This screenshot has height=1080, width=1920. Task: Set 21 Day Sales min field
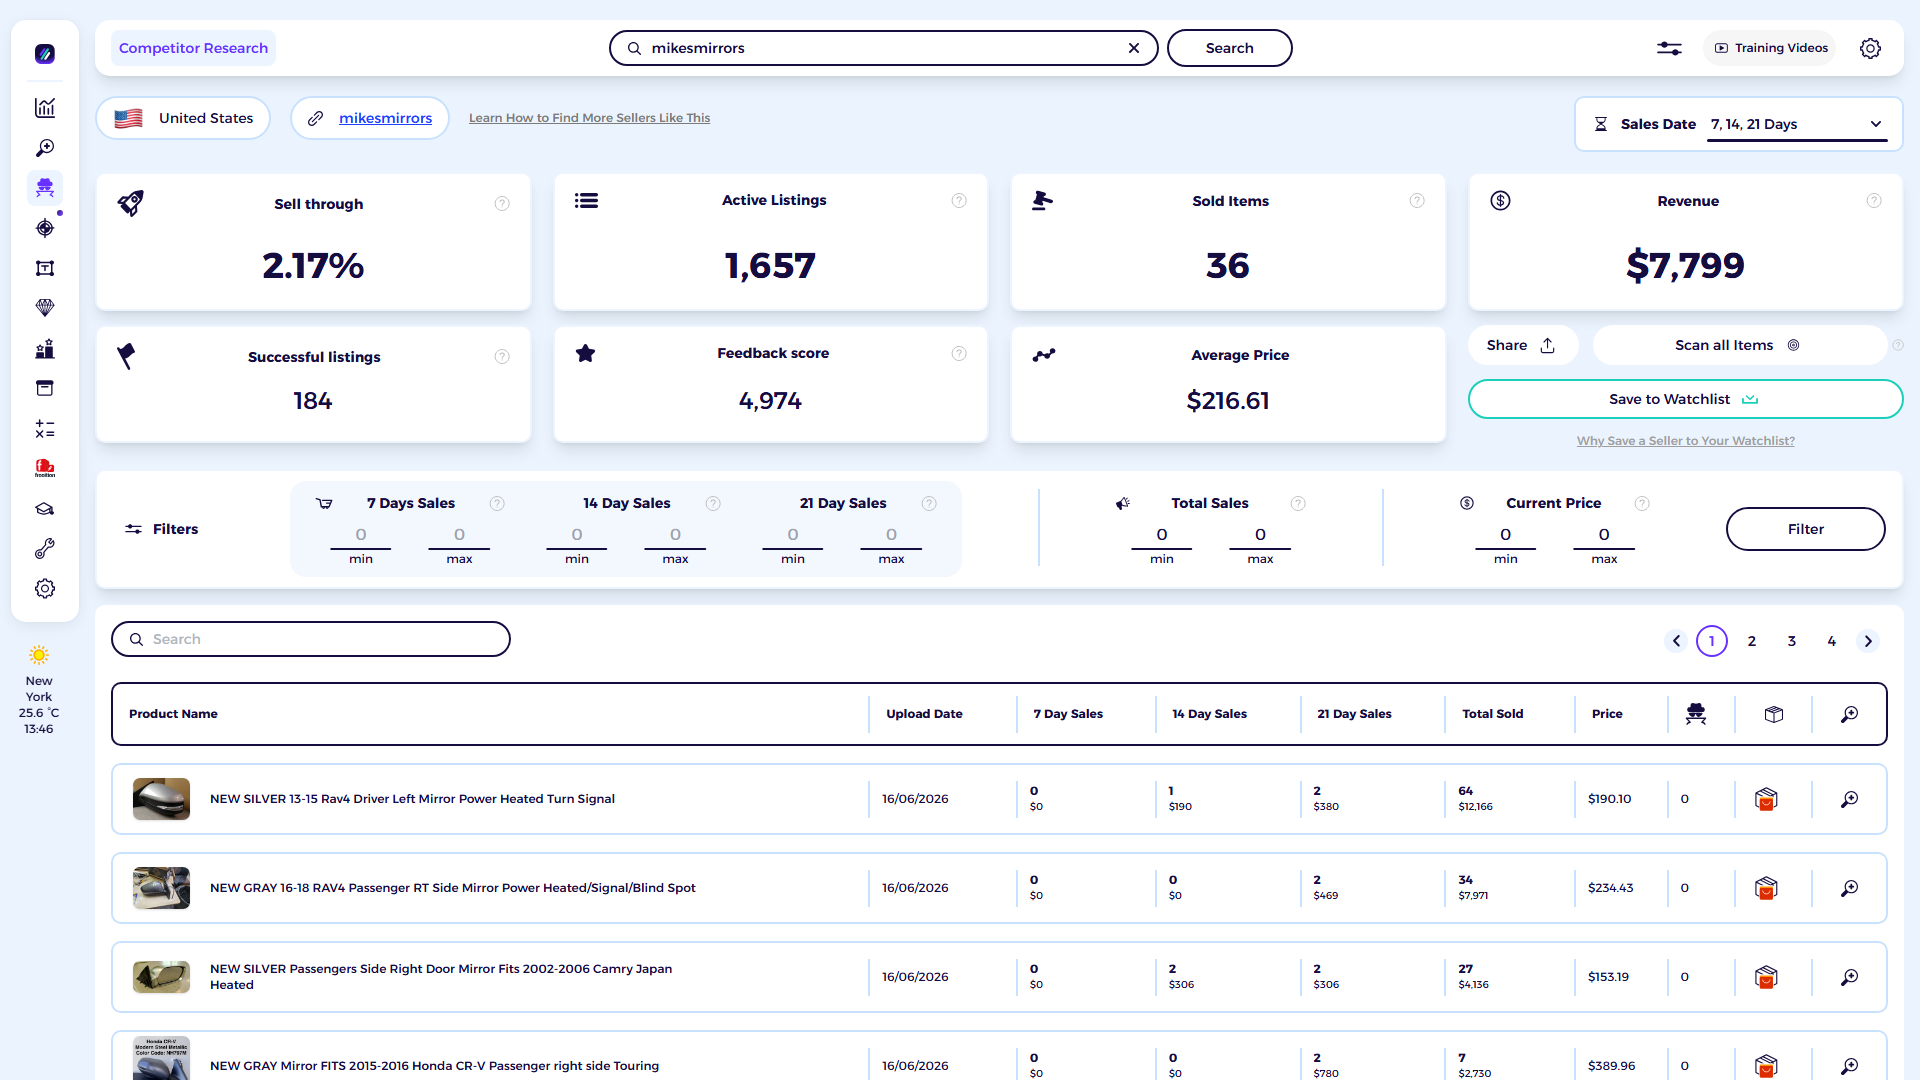coord(793,535)
